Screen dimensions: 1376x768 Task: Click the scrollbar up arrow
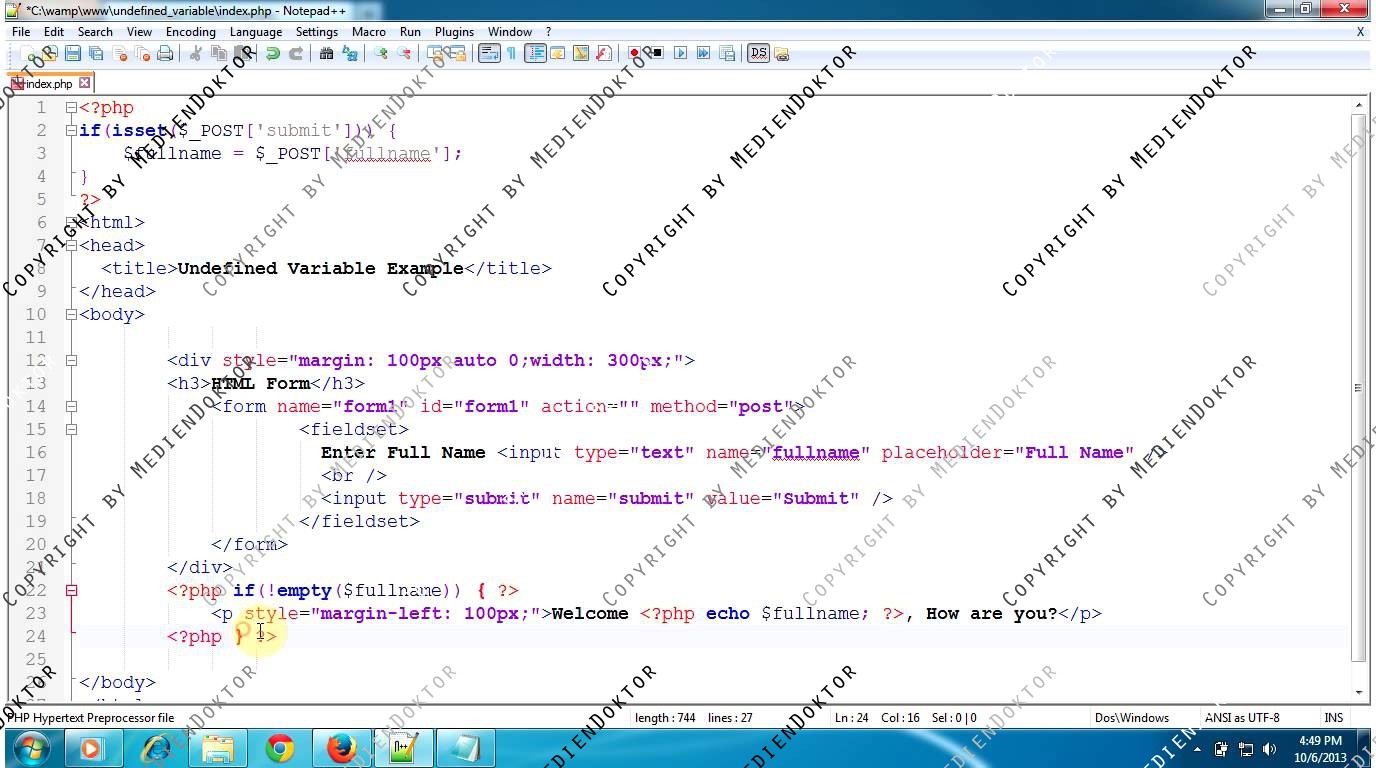(1358, 104)
